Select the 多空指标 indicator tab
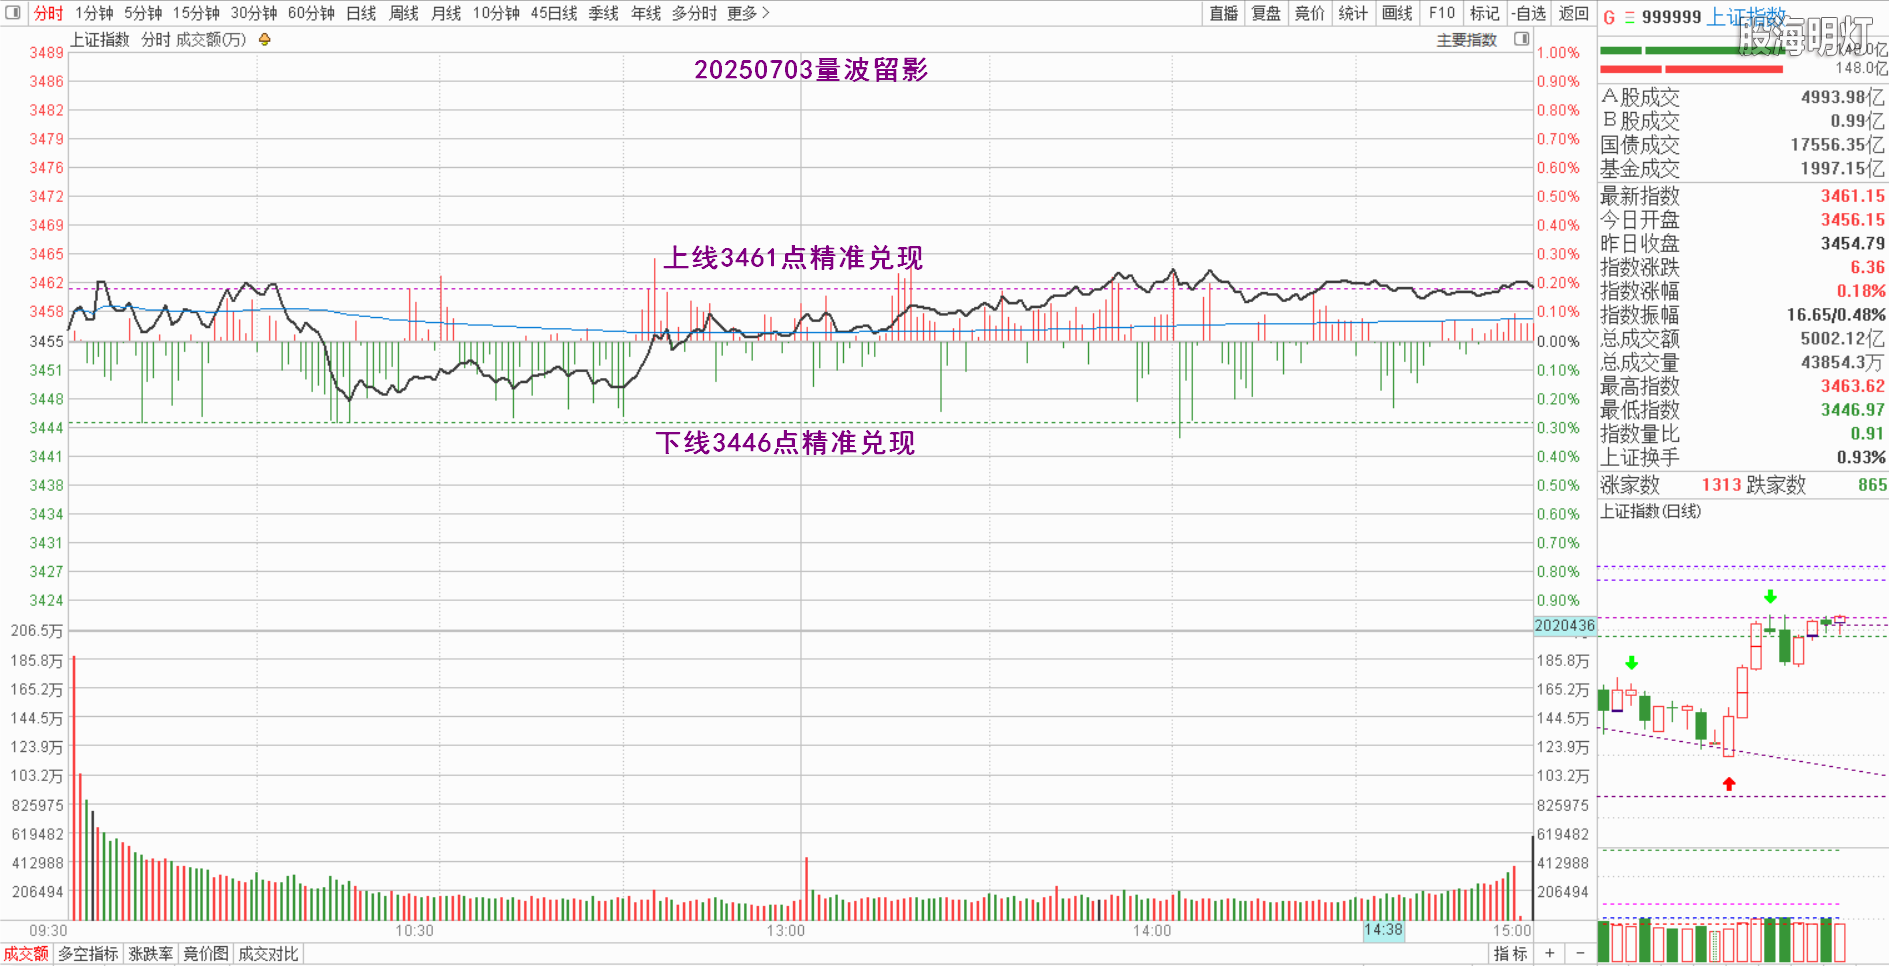The image size is (1889, 966). click(88, 954)
